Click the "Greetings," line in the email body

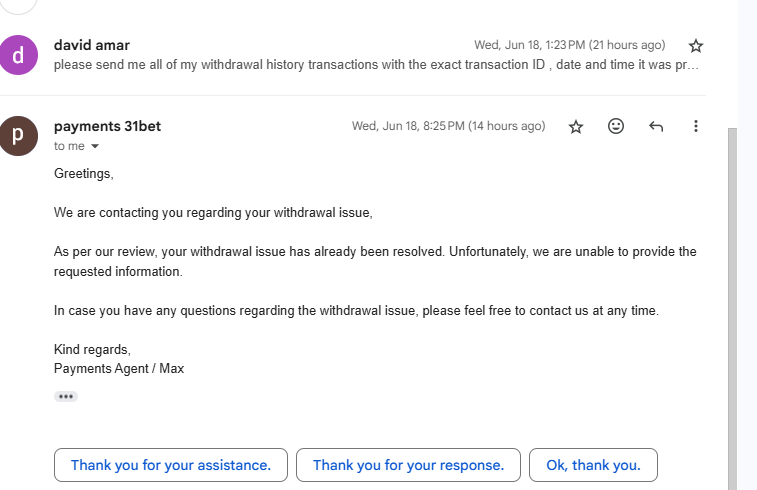(84, 174)
